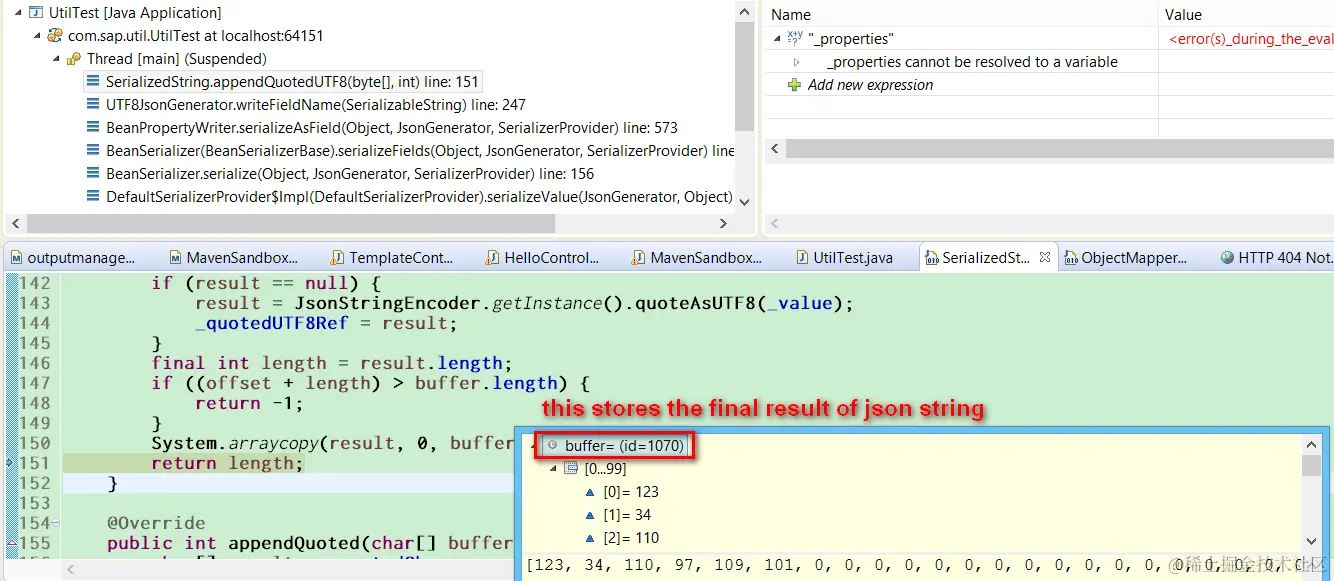This screenshot has width=1334, height=581.
Task: Click the Java file icon on UtilTest.java tab
Action: point(803,258)
